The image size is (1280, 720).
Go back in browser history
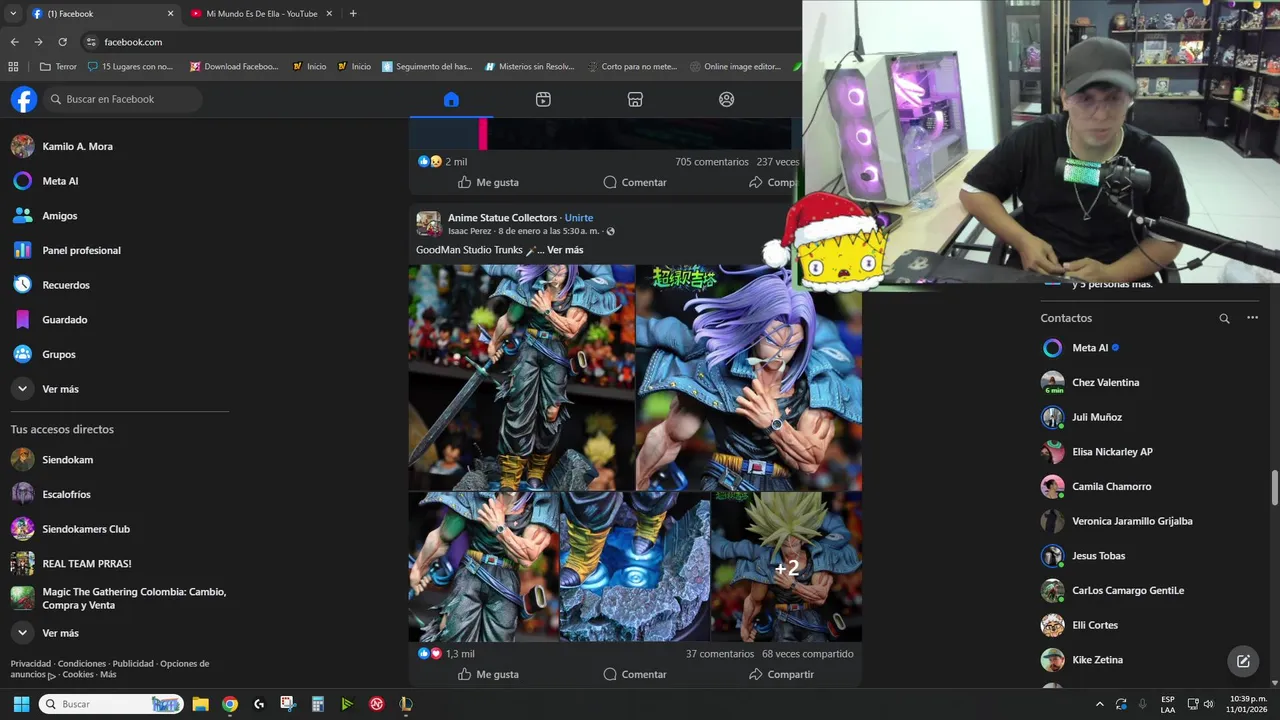point(14,42)
